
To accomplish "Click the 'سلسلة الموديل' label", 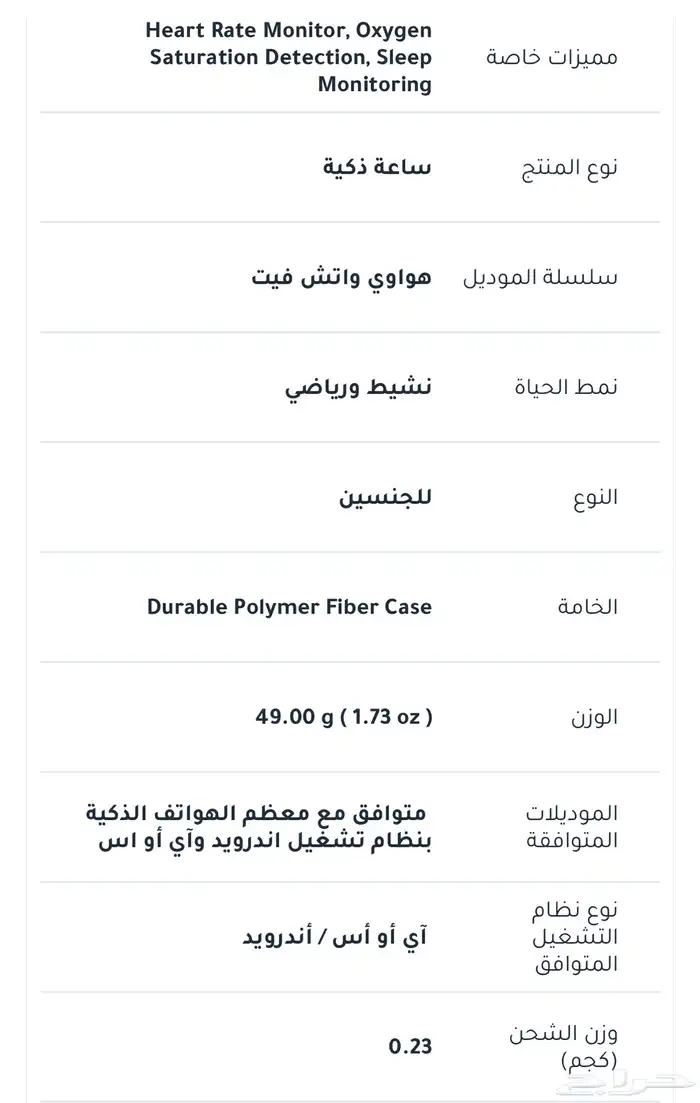I will 540,277.
